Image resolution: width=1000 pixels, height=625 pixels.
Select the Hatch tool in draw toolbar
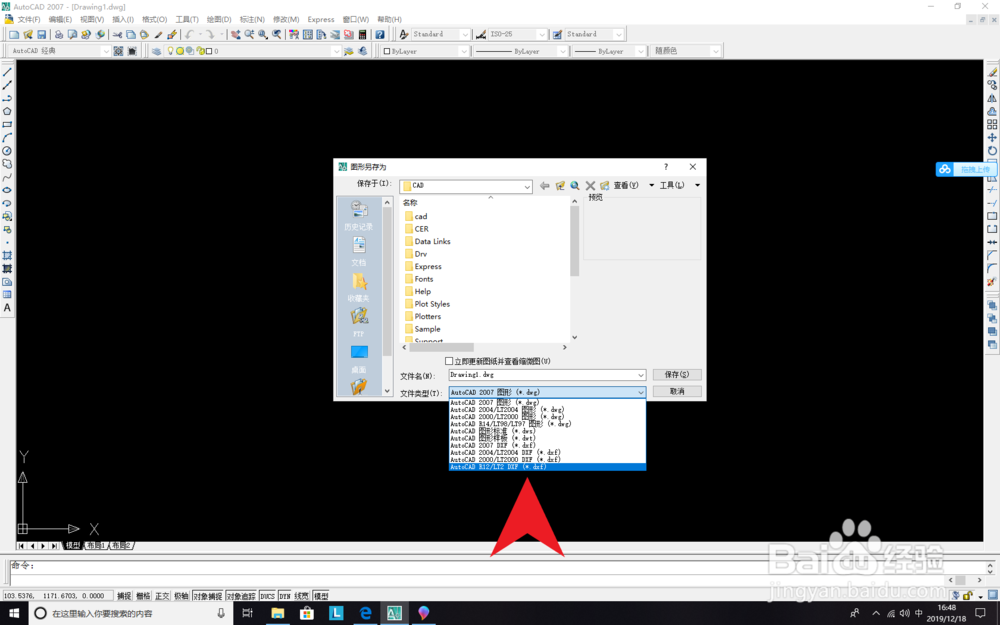pyautogui.click(x=7, y=256)
